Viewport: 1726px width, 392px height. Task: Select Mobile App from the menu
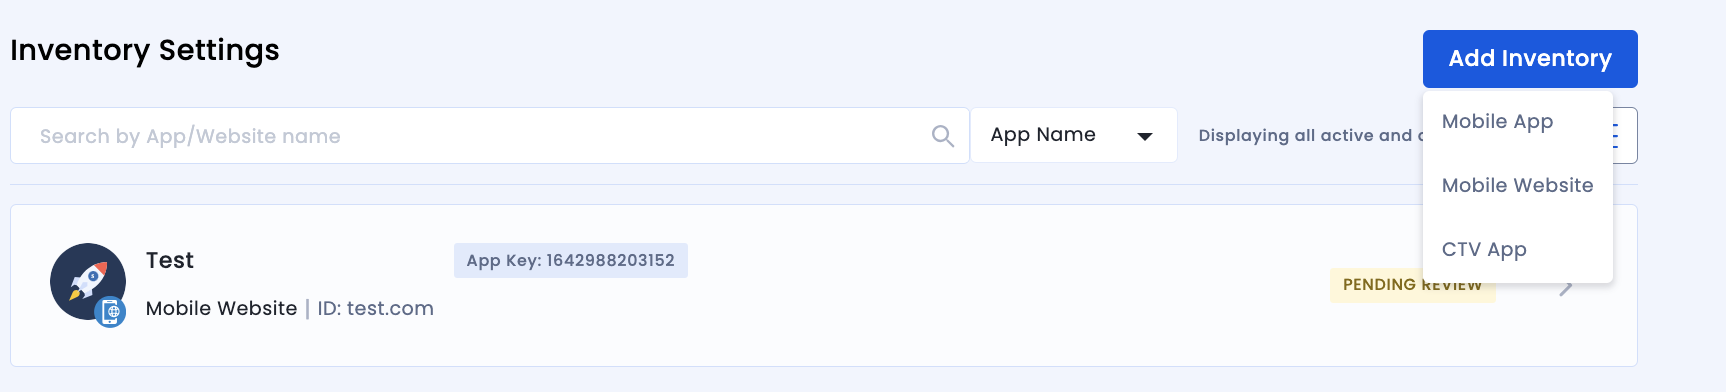(1497, 122)
